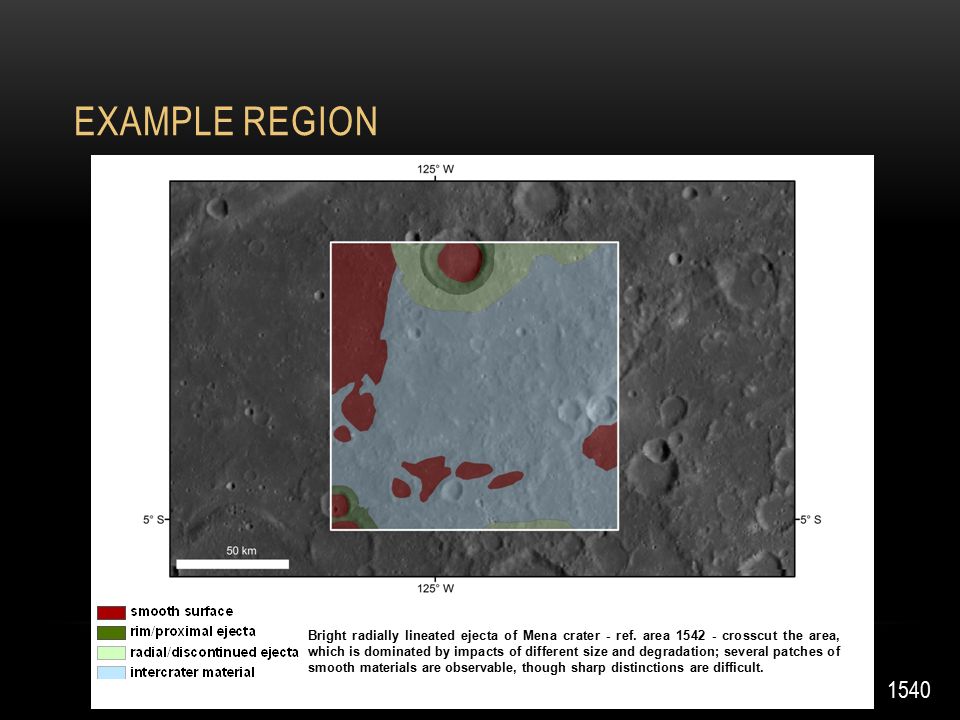Click the red smooth surface legend swatch

pyautogui.click(x=111, y=612)
